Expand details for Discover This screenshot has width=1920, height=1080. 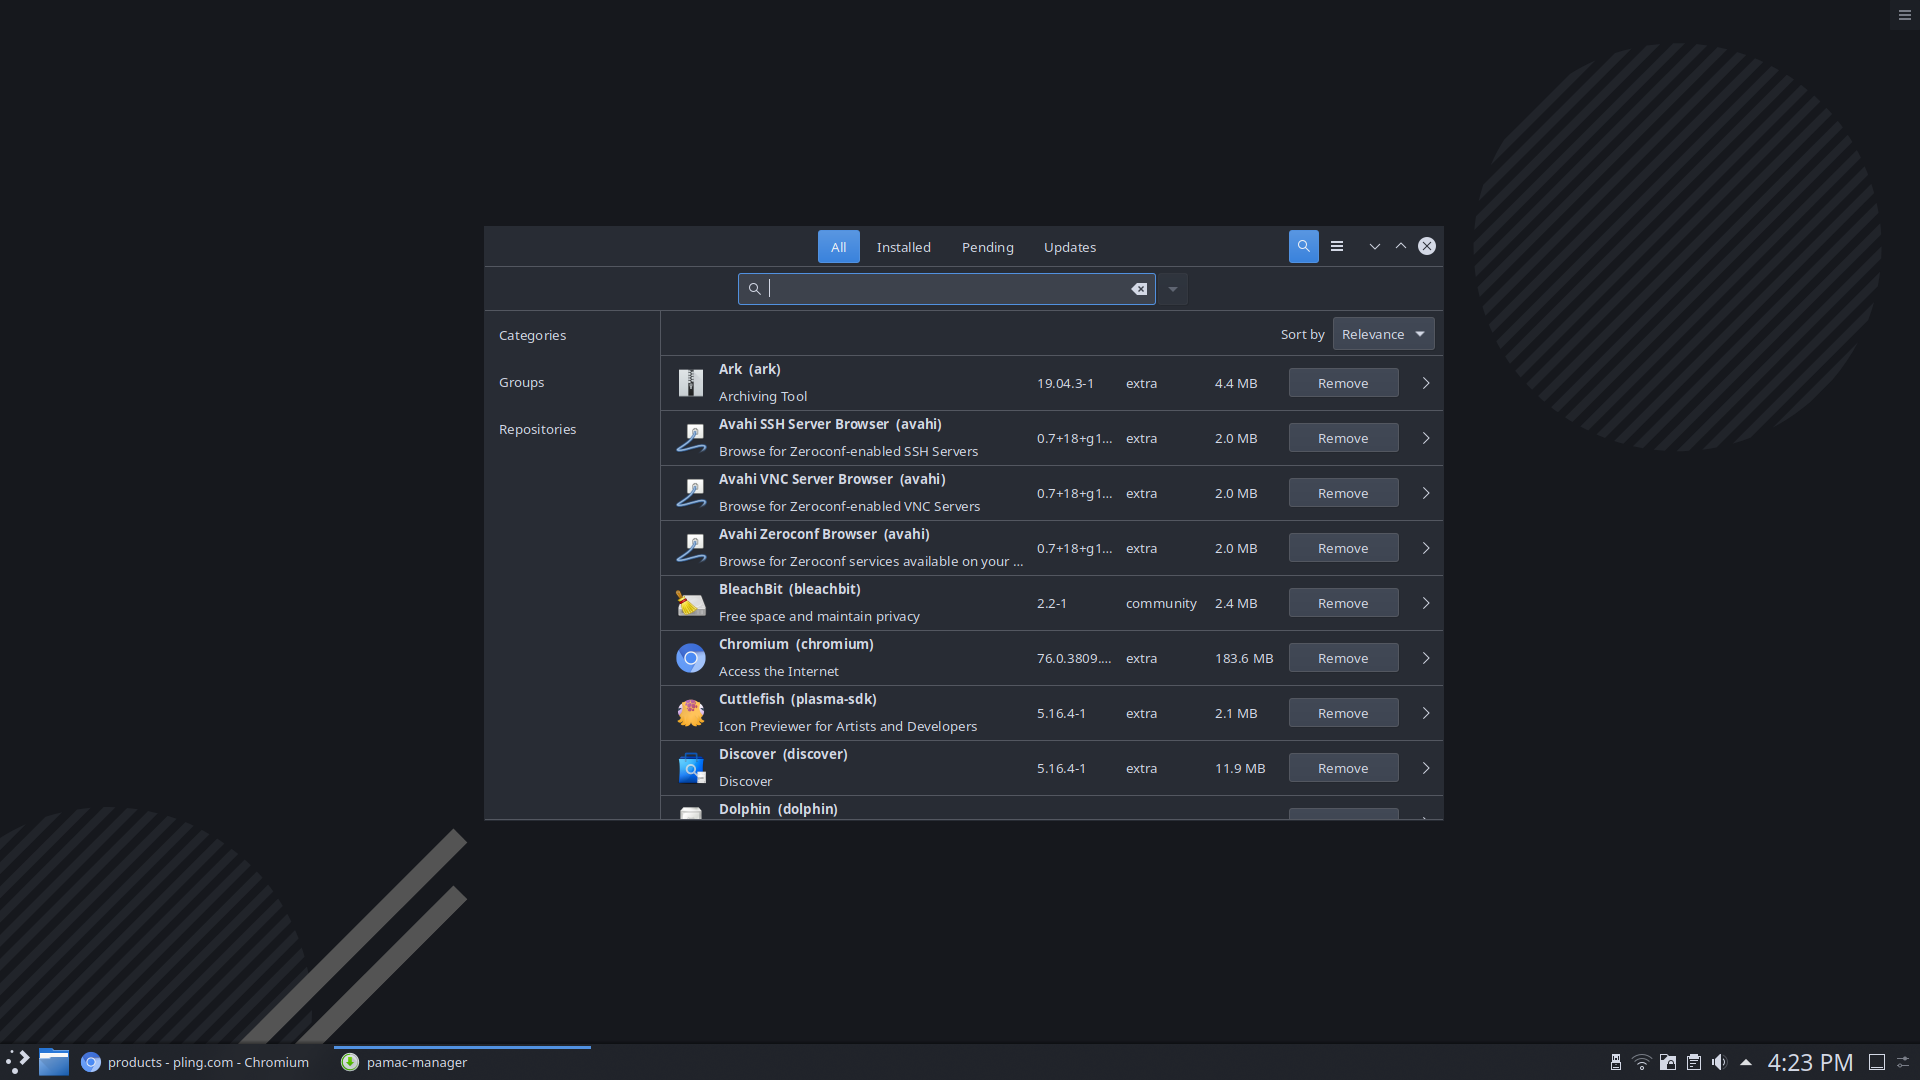pyautogui.click(x=1426, y=768)
